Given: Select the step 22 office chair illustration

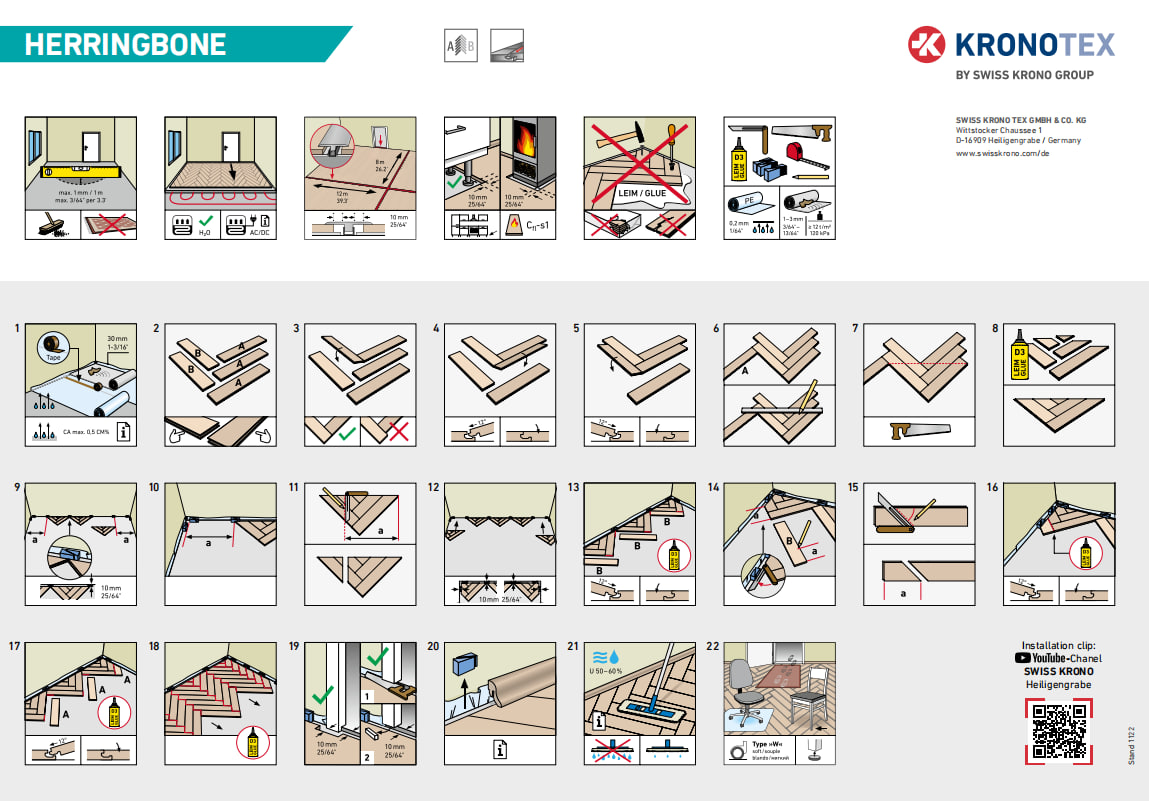Looking at the screenshot, I should (x=780, y=704).
